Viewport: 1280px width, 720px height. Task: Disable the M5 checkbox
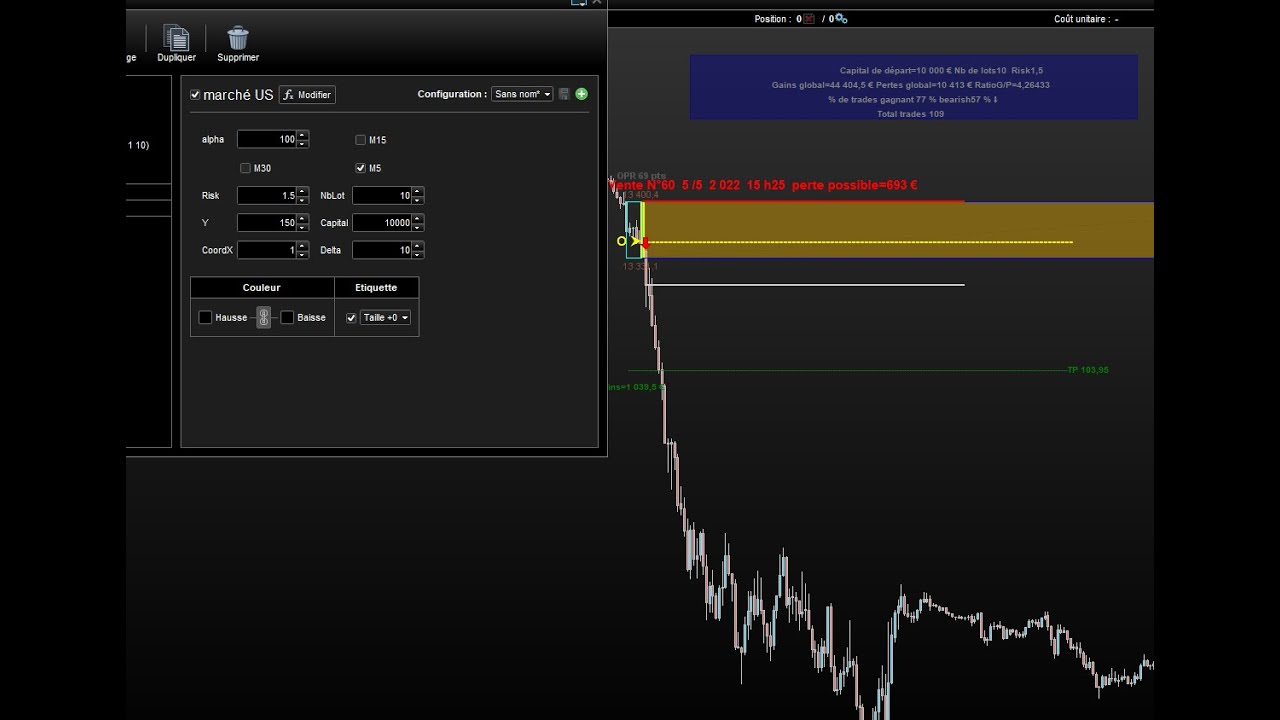tap(360, 168)
